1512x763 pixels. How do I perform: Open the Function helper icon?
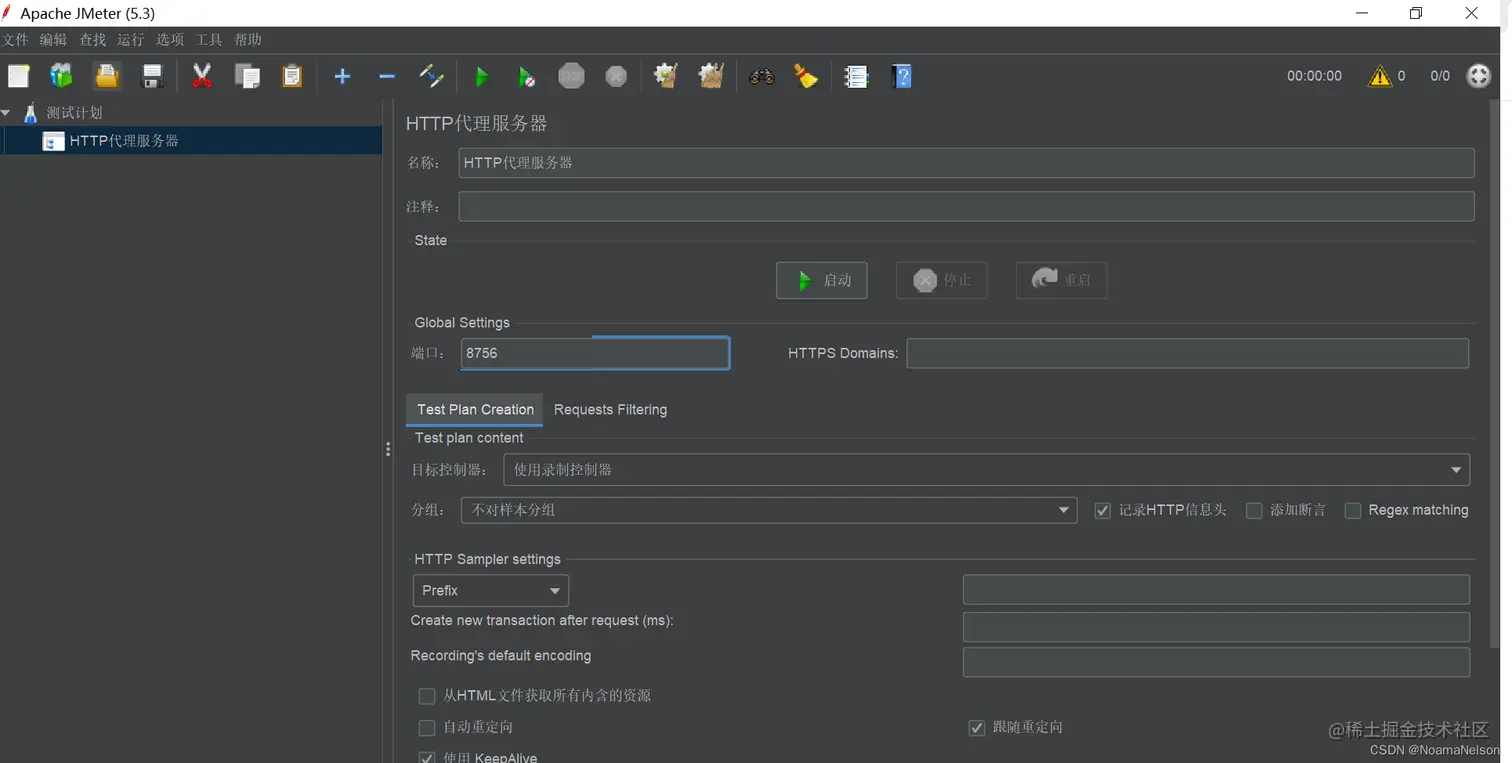pos(856,76)
